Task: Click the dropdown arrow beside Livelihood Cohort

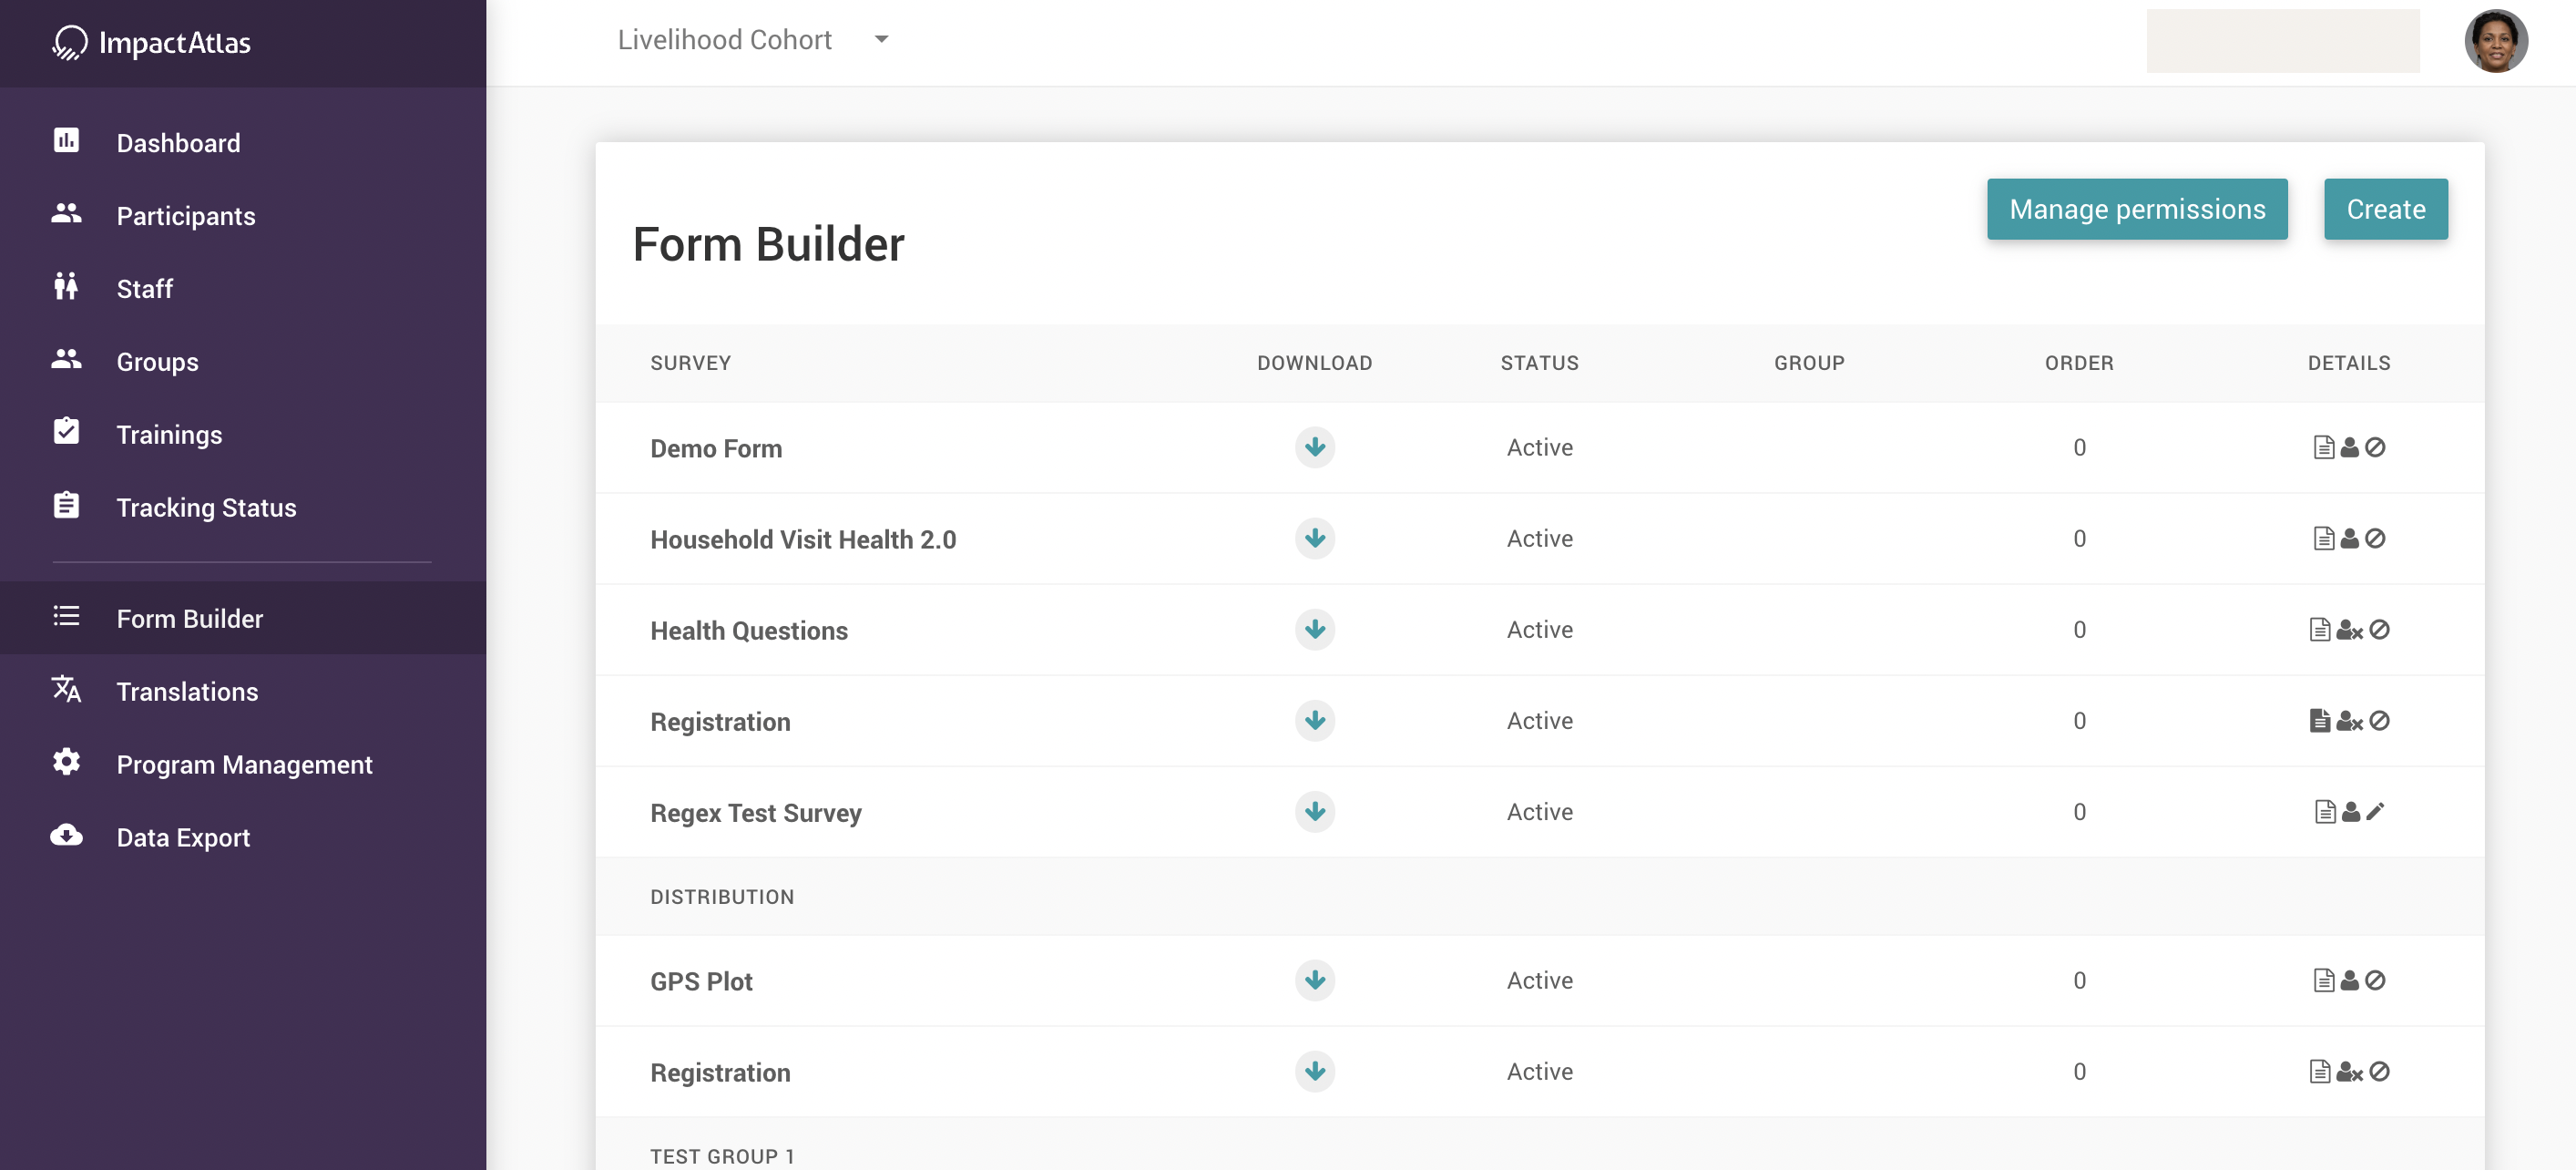Action: (881, 40)
